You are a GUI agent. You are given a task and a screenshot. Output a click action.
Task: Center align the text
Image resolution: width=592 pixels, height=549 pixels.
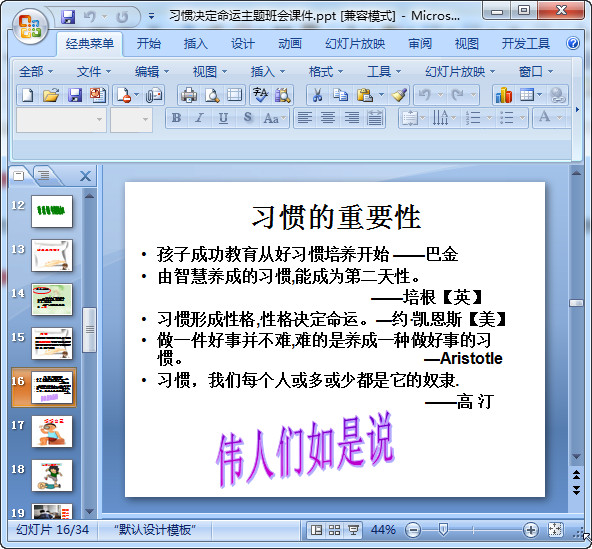click(x=328, y=118)
